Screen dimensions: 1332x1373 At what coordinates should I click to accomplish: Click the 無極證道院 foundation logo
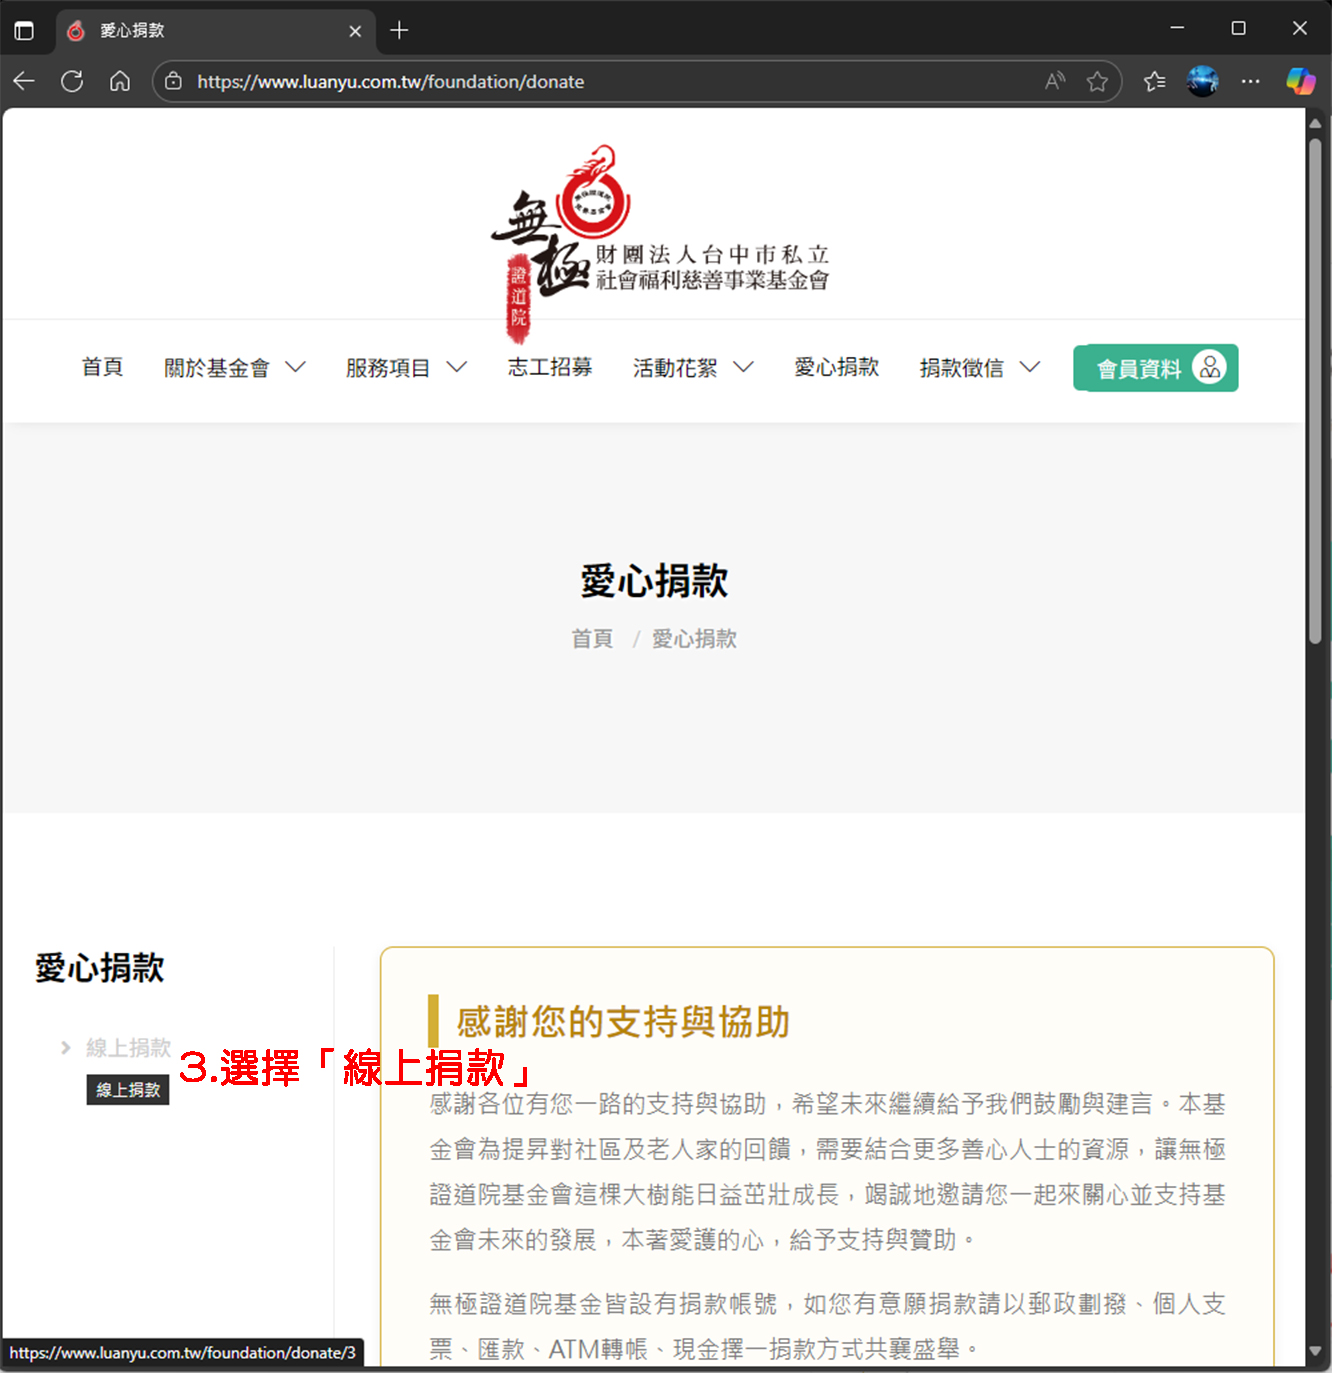660,243
